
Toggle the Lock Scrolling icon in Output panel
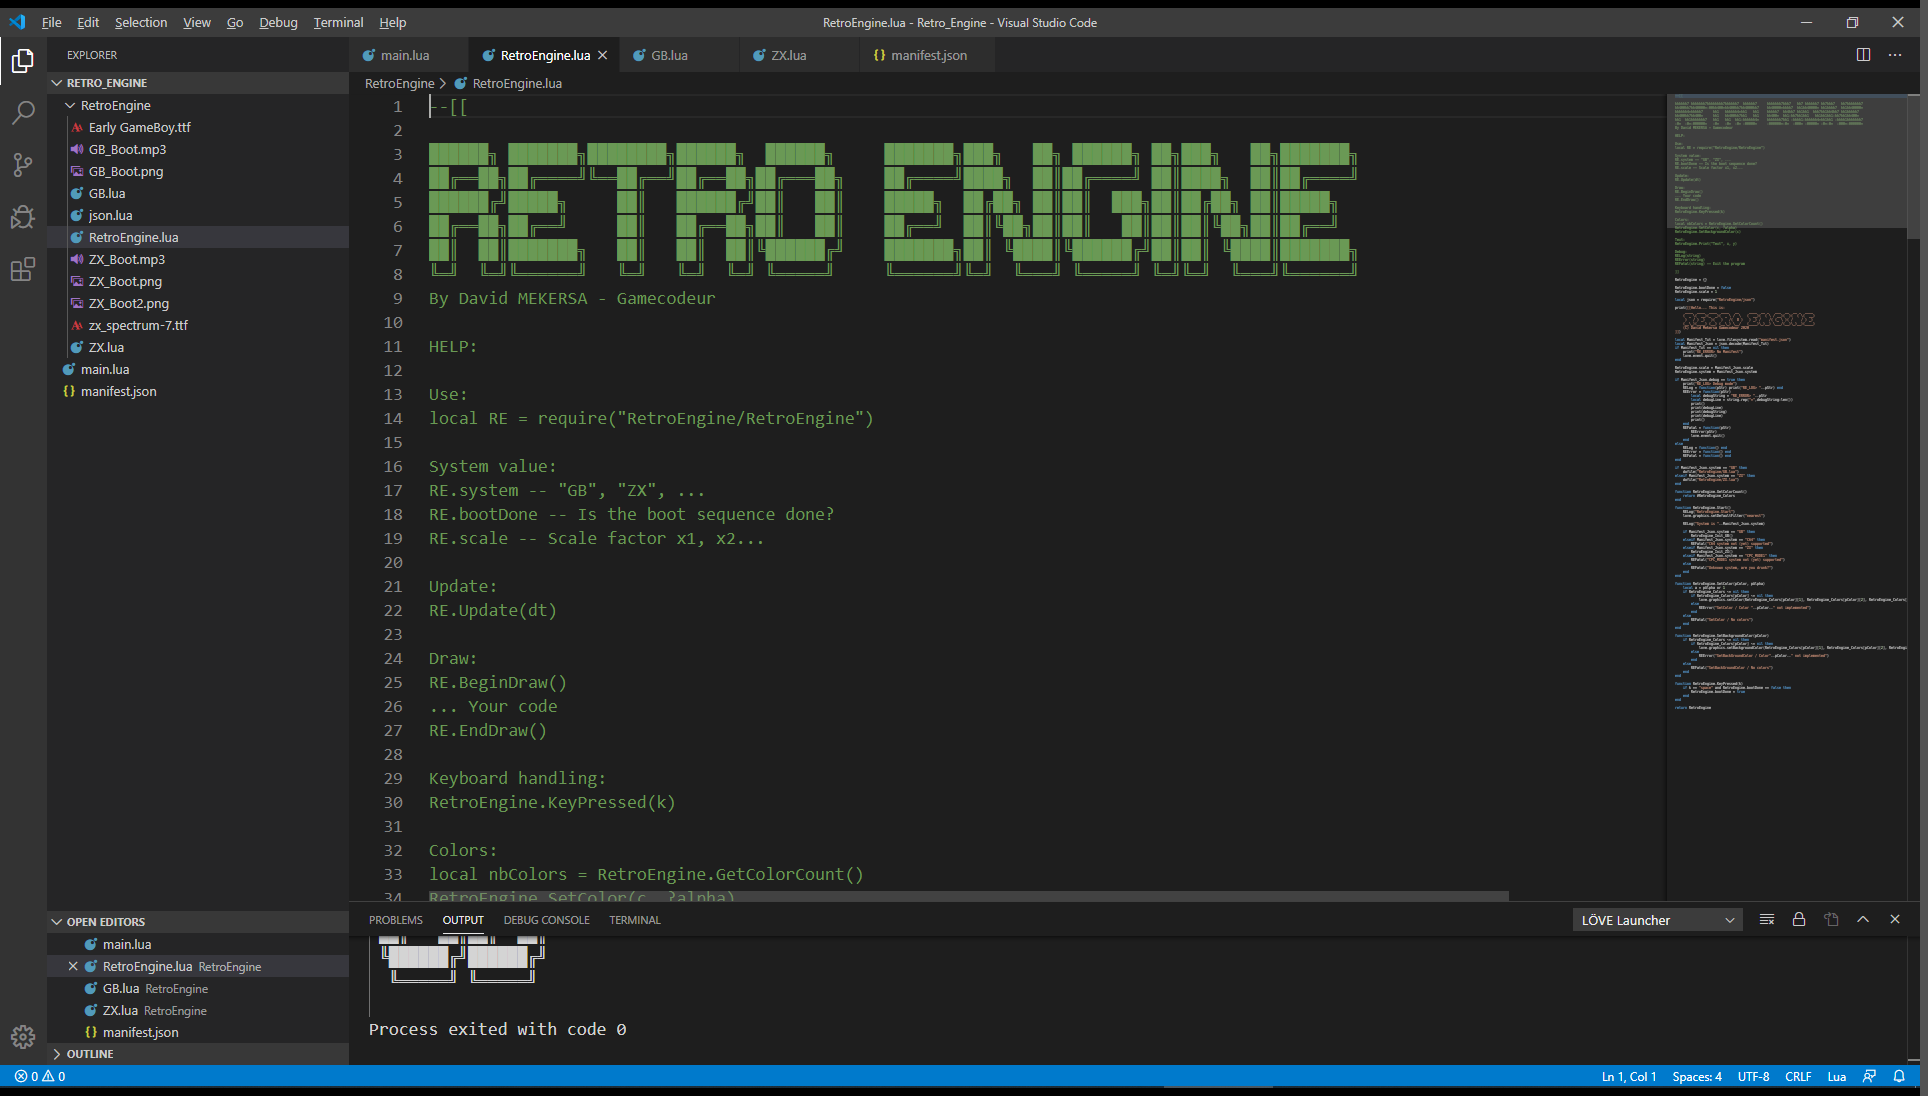[1799, 919]
